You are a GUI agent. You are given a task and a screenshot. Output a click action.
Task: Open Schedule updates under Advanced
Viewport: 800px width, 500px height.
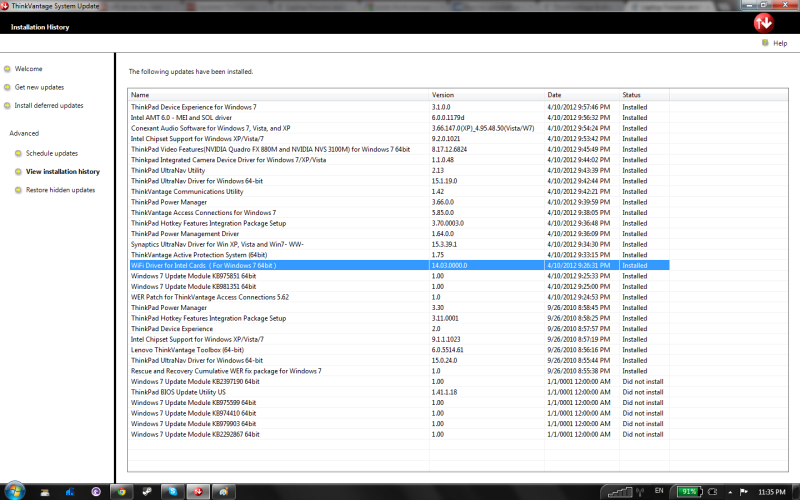coord(52,153)
